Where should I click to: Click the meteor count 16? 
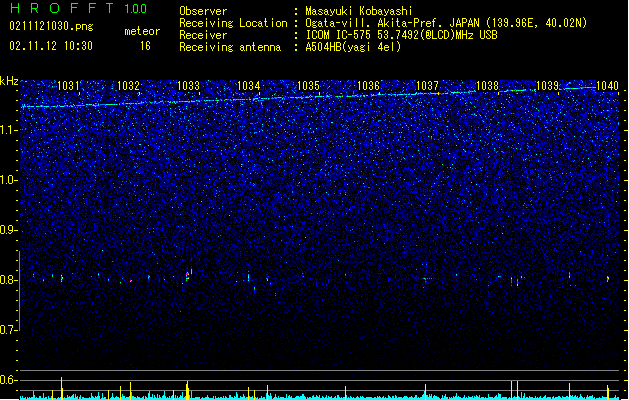coord(145,46)
